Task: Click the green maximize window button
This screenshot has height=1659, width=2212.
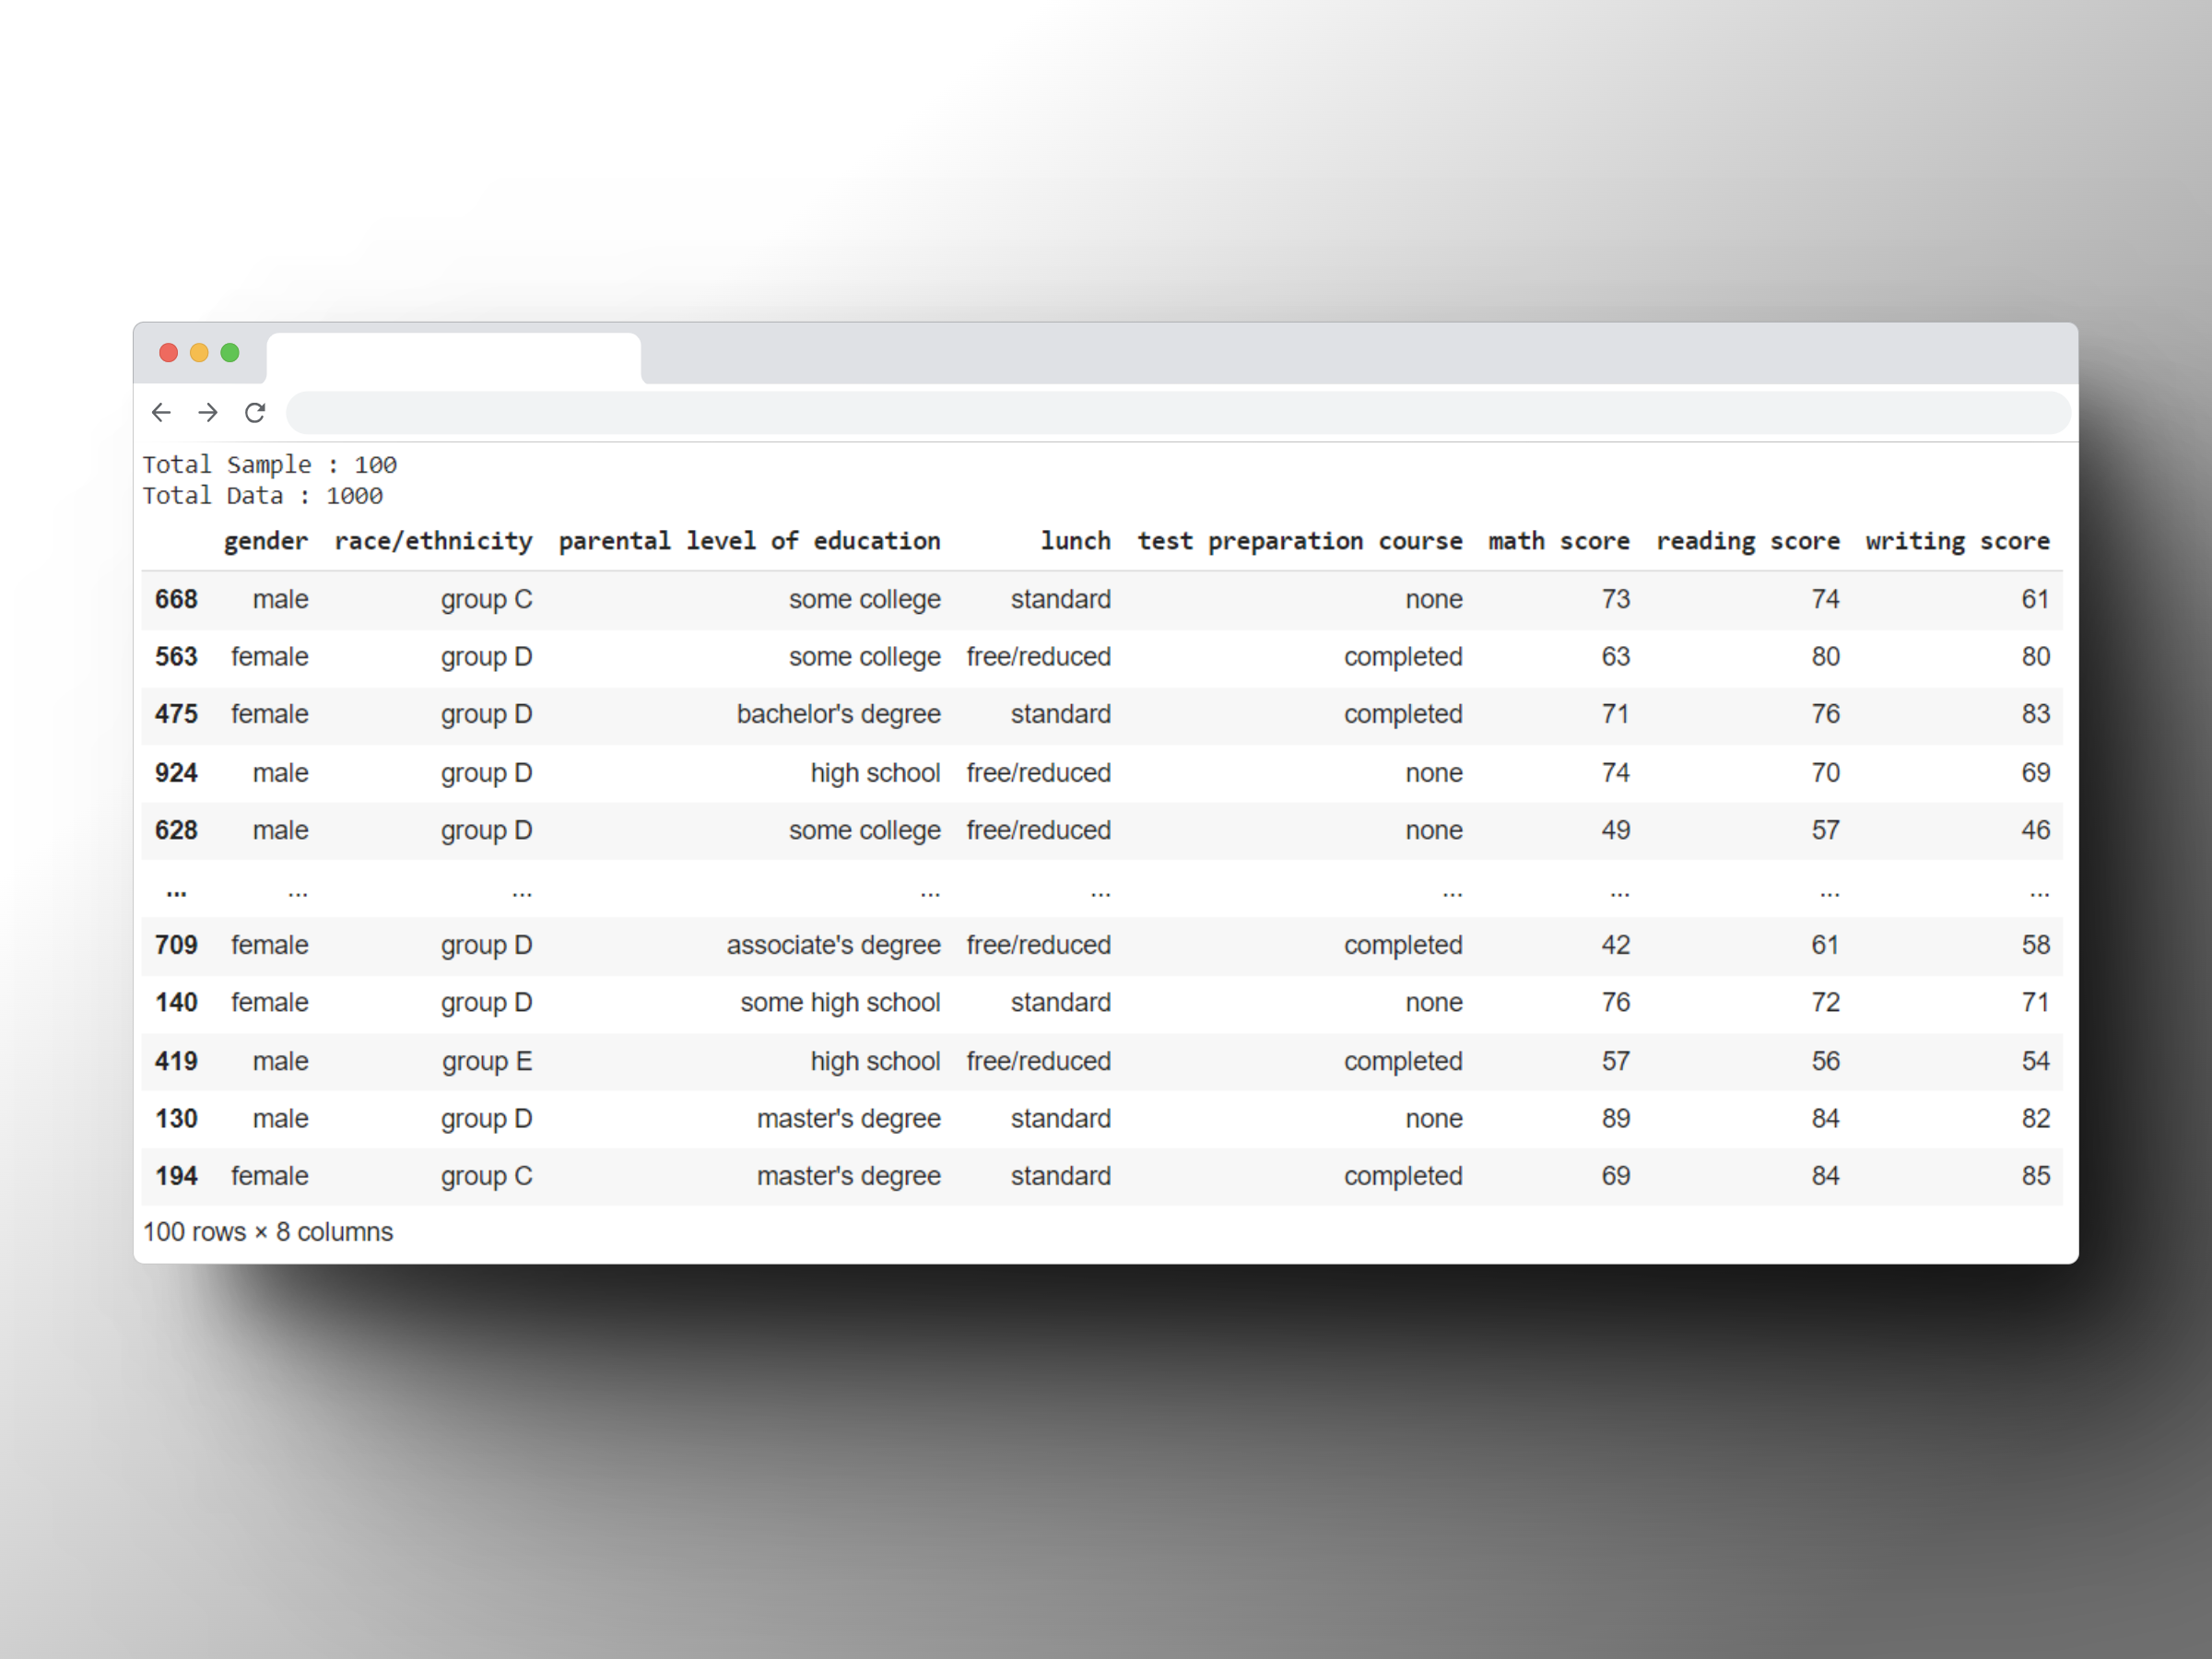Action: 230,352
